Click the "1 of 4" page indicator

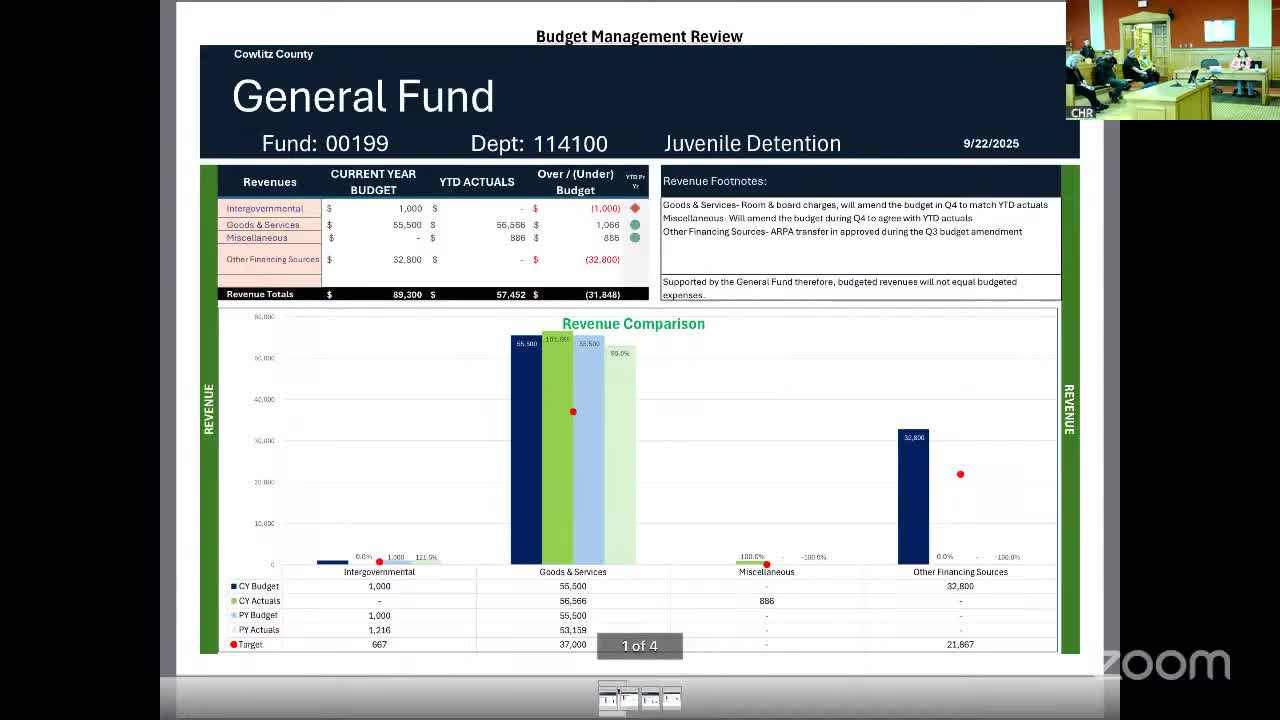tap(640, 646)
